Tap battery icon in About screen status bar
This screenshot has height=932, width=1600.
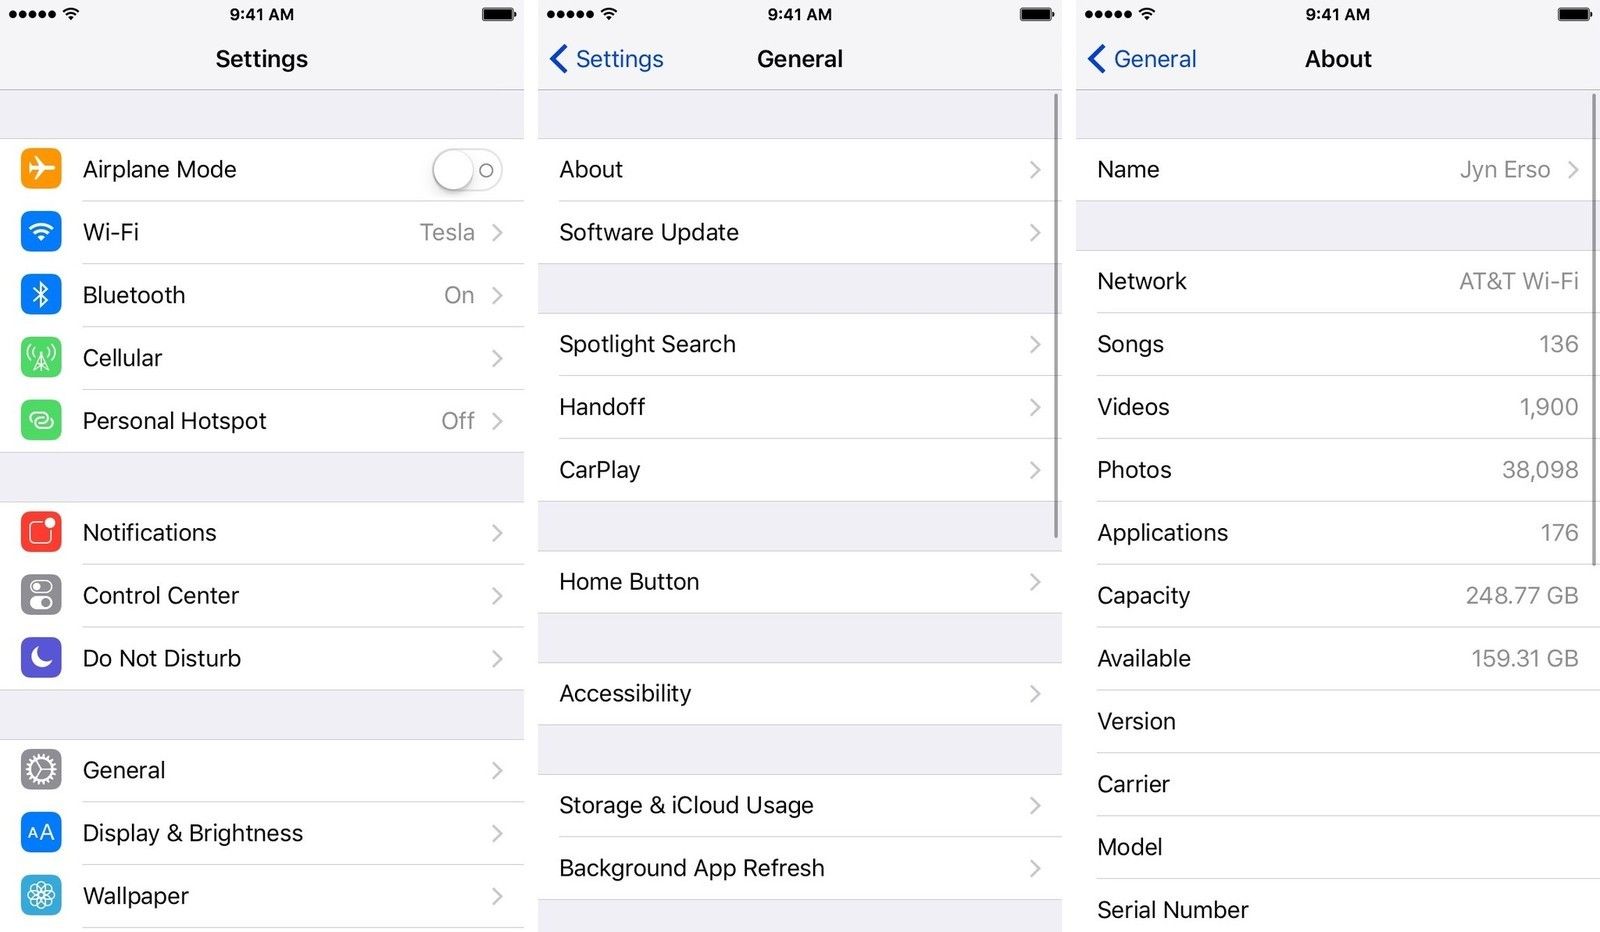(x=1575, y=14)
